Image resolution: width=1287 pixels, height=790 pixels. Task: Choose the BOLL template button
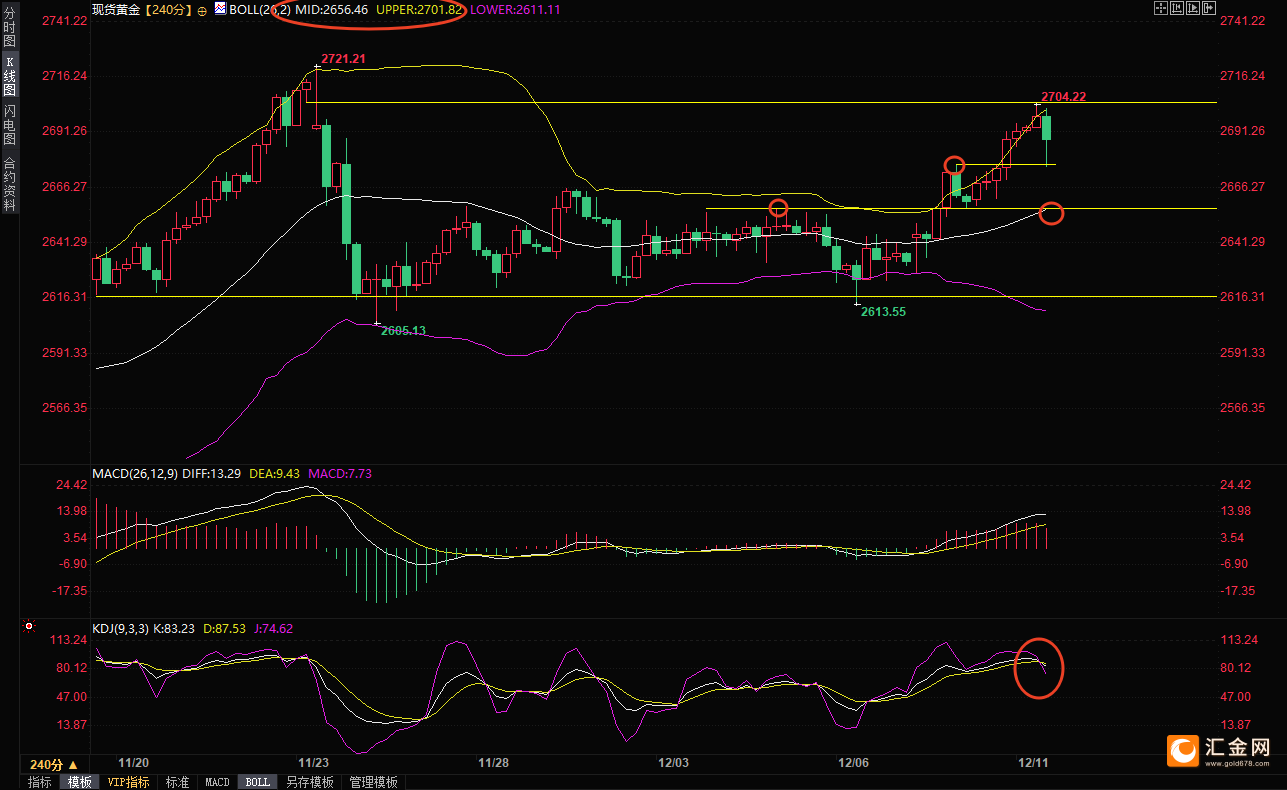[257, 782]
